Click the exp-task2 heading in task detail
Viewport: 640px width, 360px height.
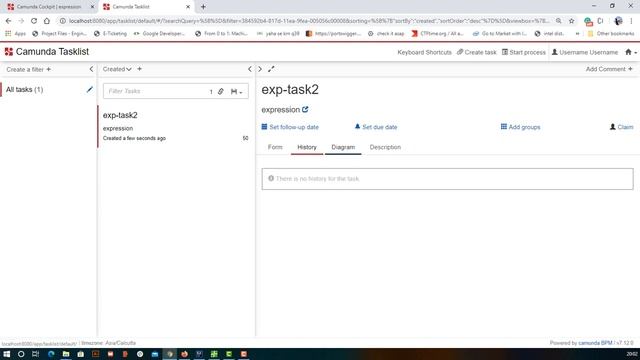(290, 89)
